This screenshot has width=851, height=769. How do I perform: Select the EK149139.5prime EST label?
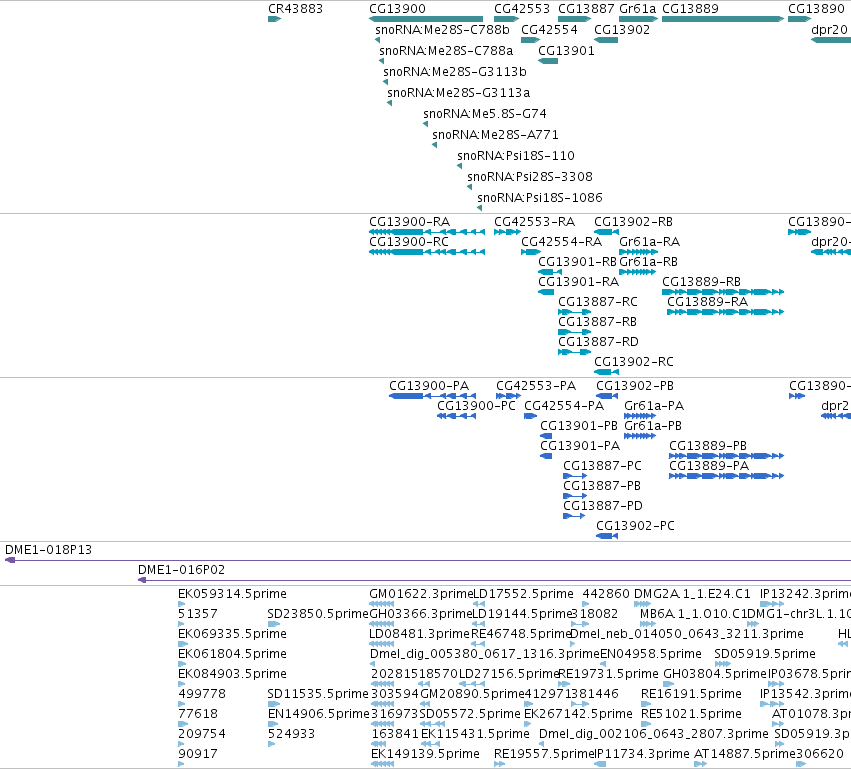tap(426, 754)
